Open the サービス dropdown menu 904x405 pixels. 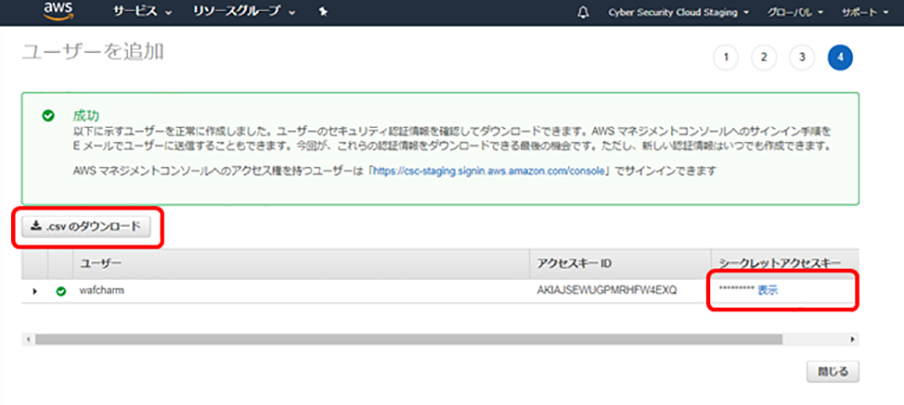(x=141, y=12)
